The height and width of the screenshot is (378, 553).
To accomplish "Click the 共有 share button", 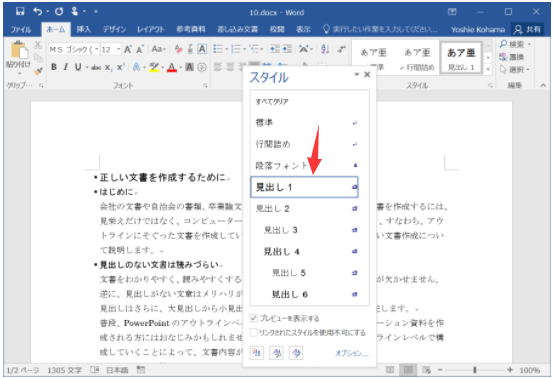I will coord(527,29).
